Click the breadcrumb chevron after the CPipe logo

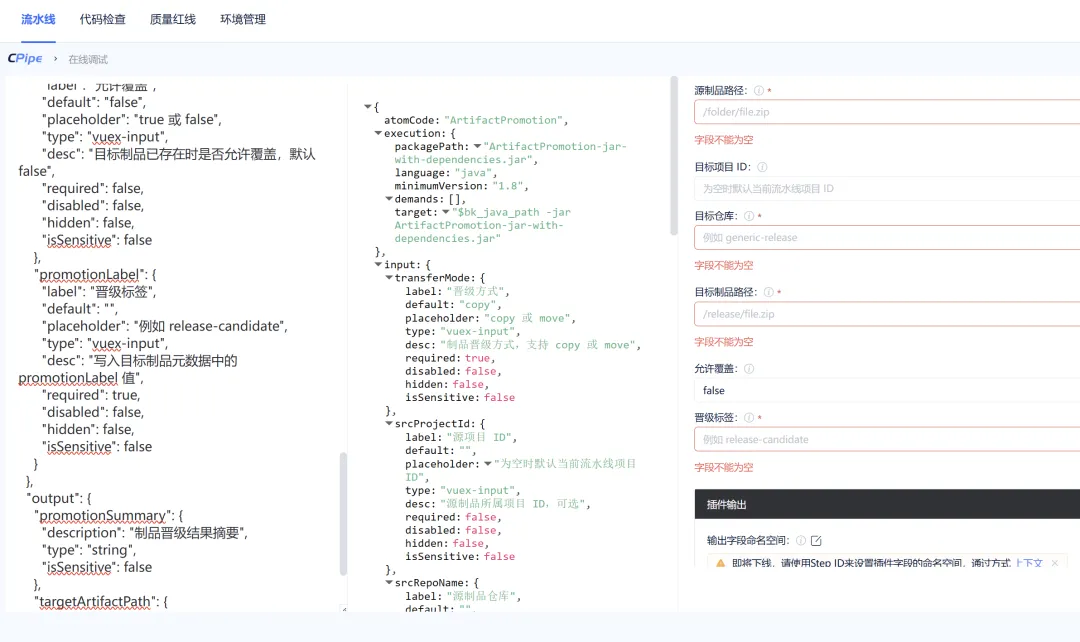[x=56, y=59]
